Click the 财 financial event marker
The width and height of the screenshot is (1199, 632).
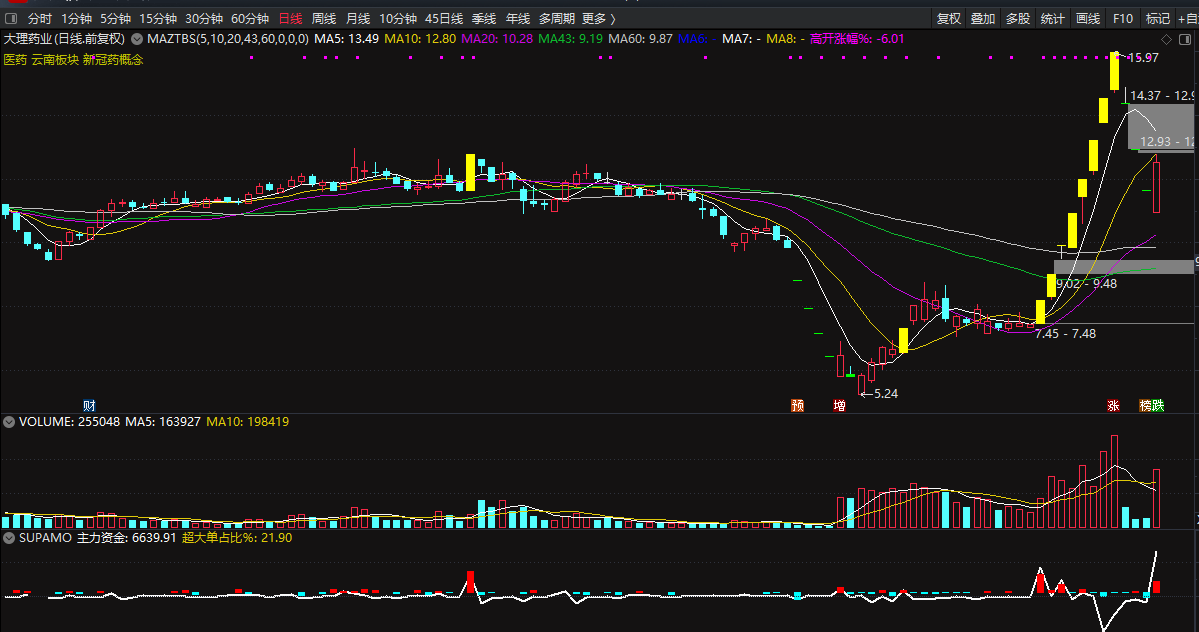(x=89, y=405)
